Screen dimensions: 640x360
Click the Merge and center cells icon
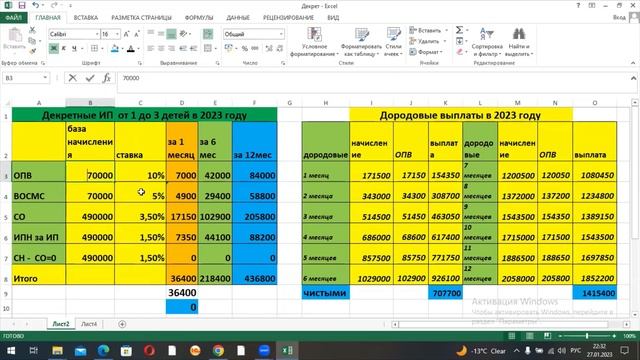coord(208,49)
